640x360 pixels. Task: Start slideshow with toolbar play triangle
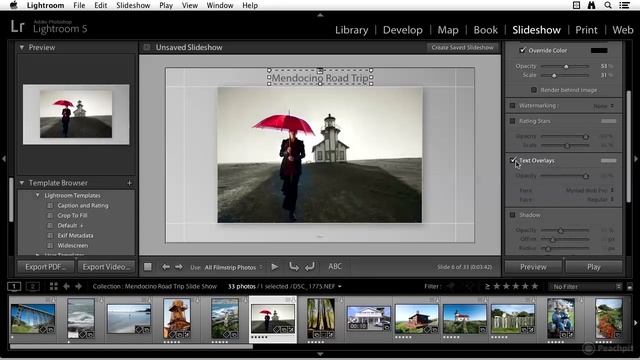click(x=275, y=267)
